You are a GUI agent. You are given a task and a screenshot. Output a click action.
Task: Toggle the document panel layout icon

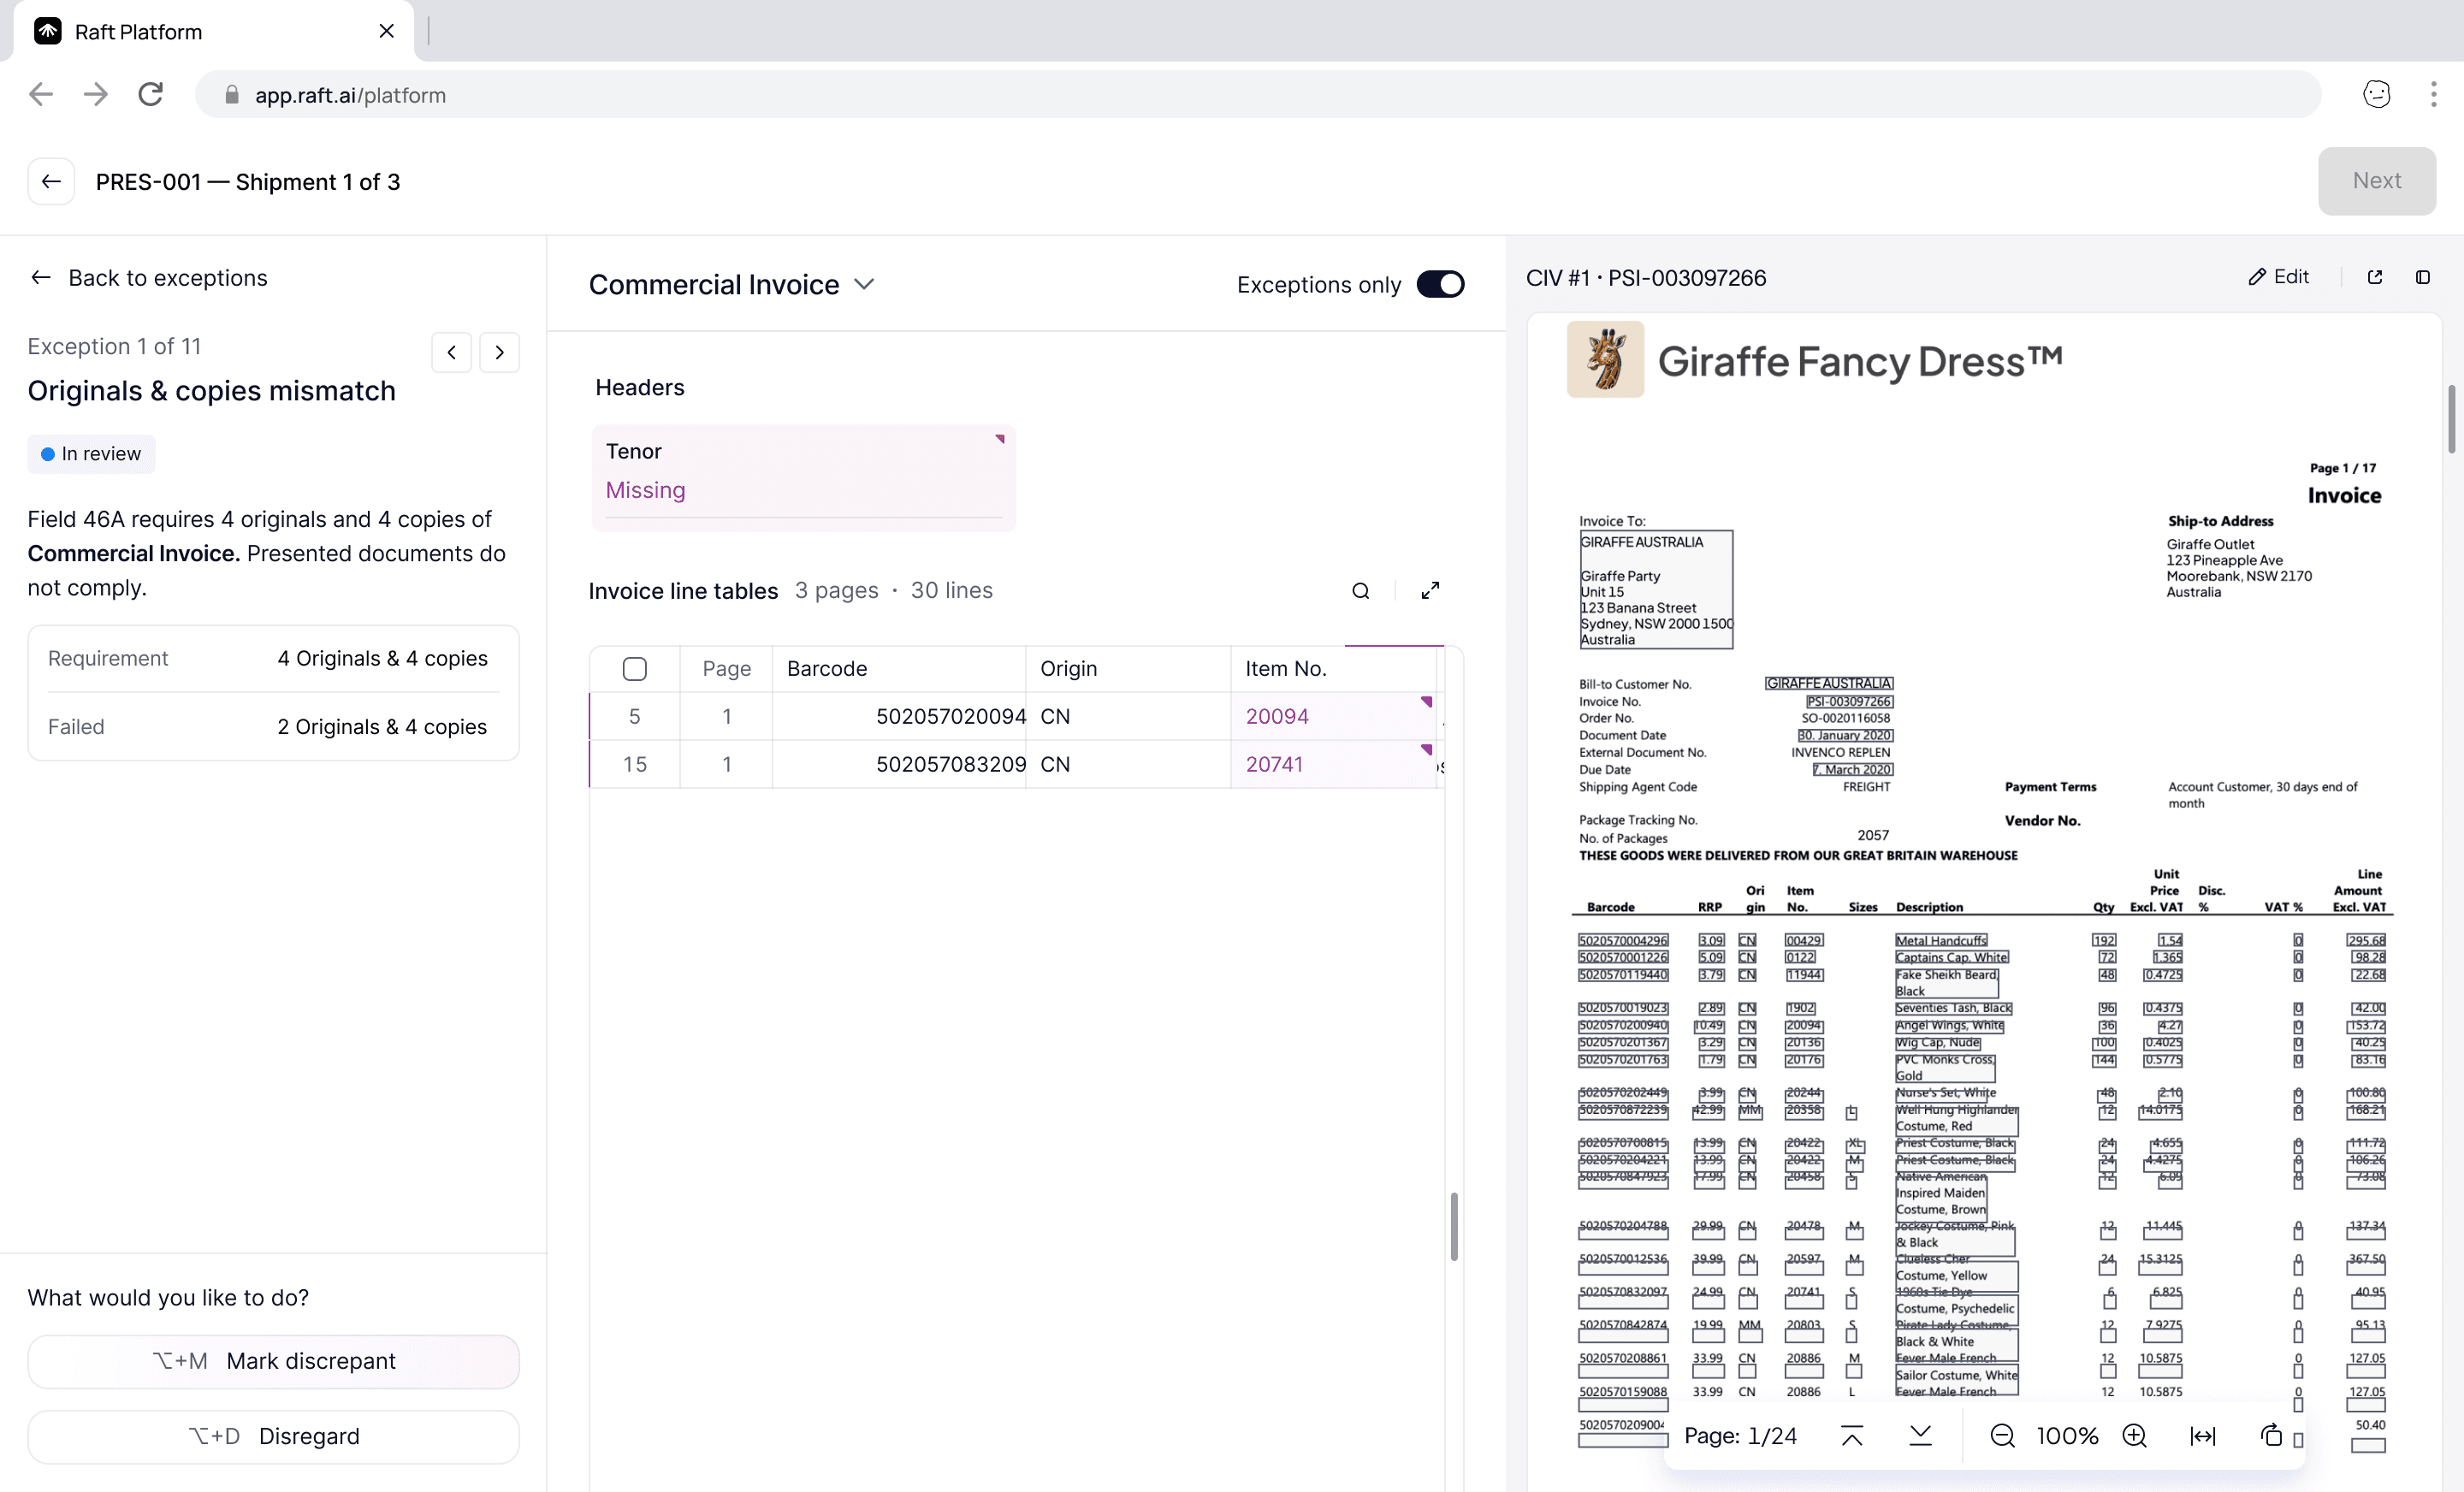pos(2422,277)
